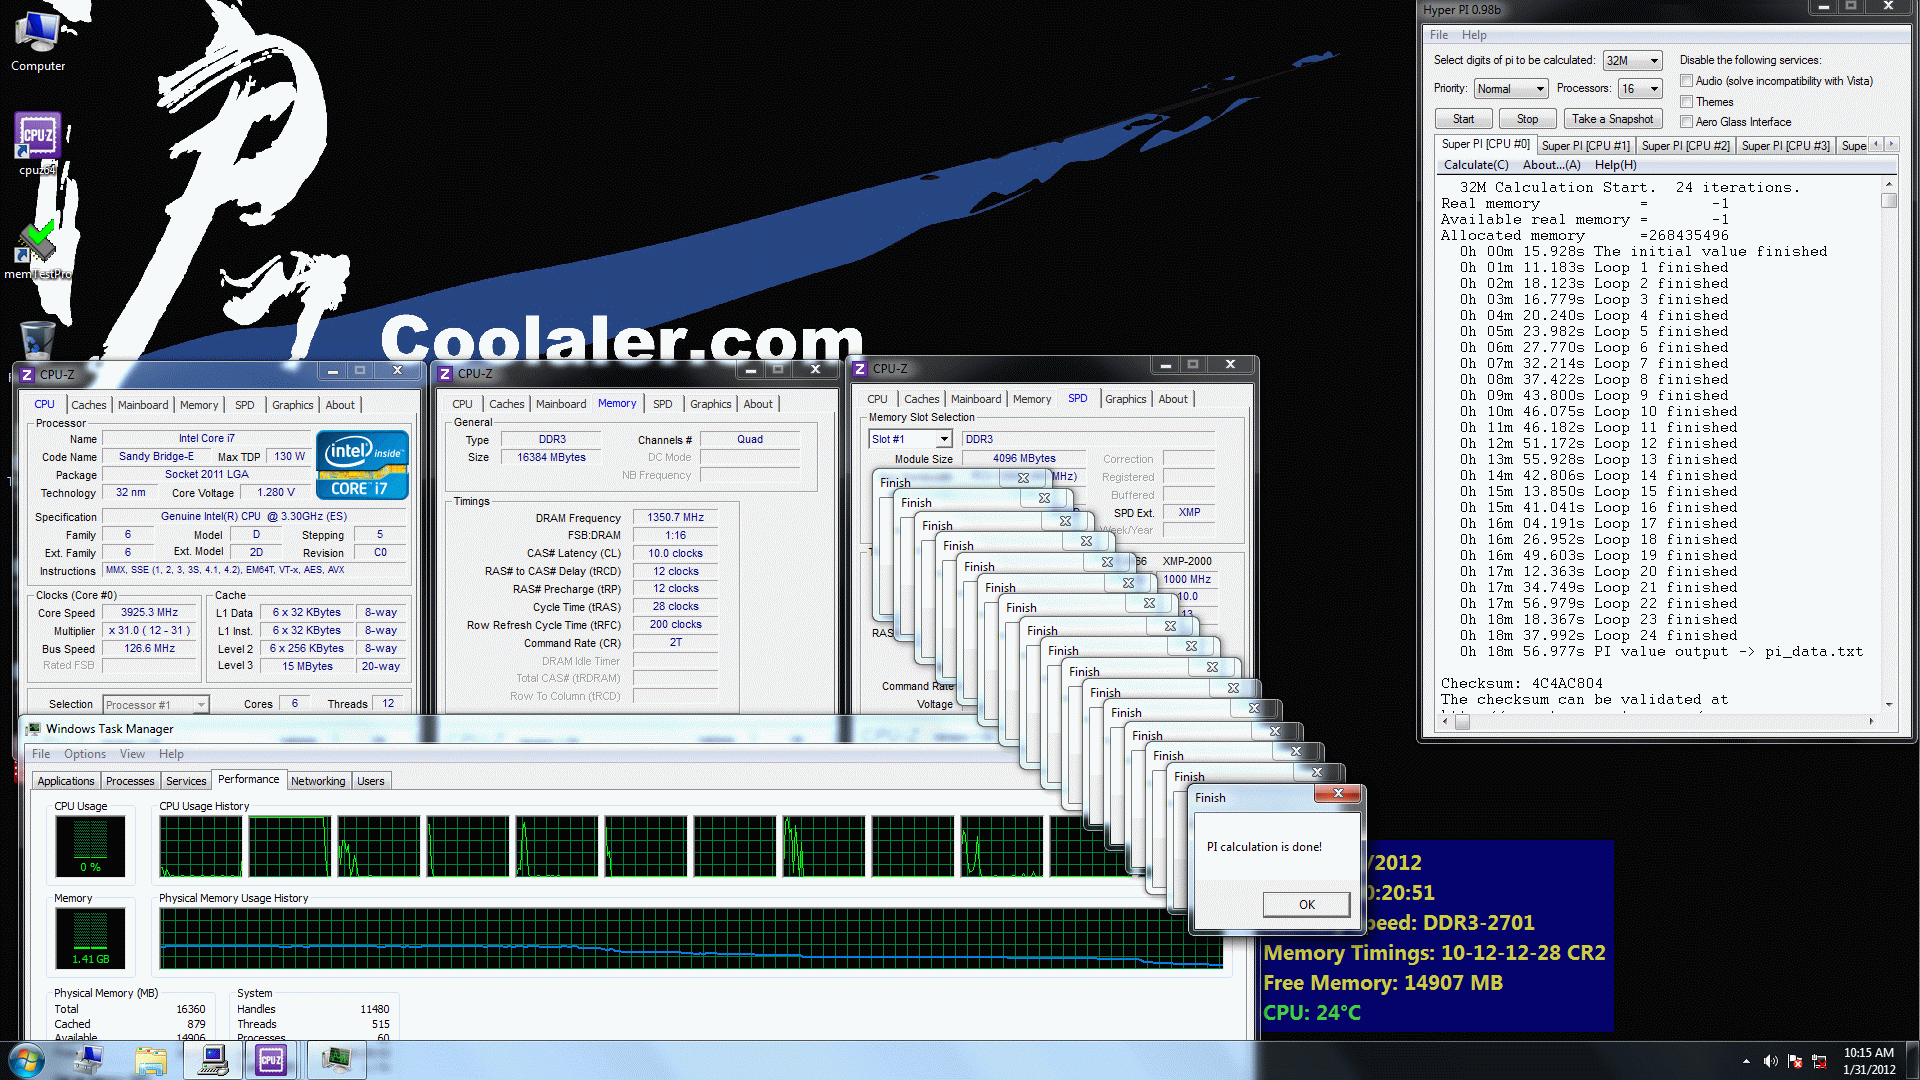Open Mainboard tab in the CPU-Z CPU window

coord(143,405)
